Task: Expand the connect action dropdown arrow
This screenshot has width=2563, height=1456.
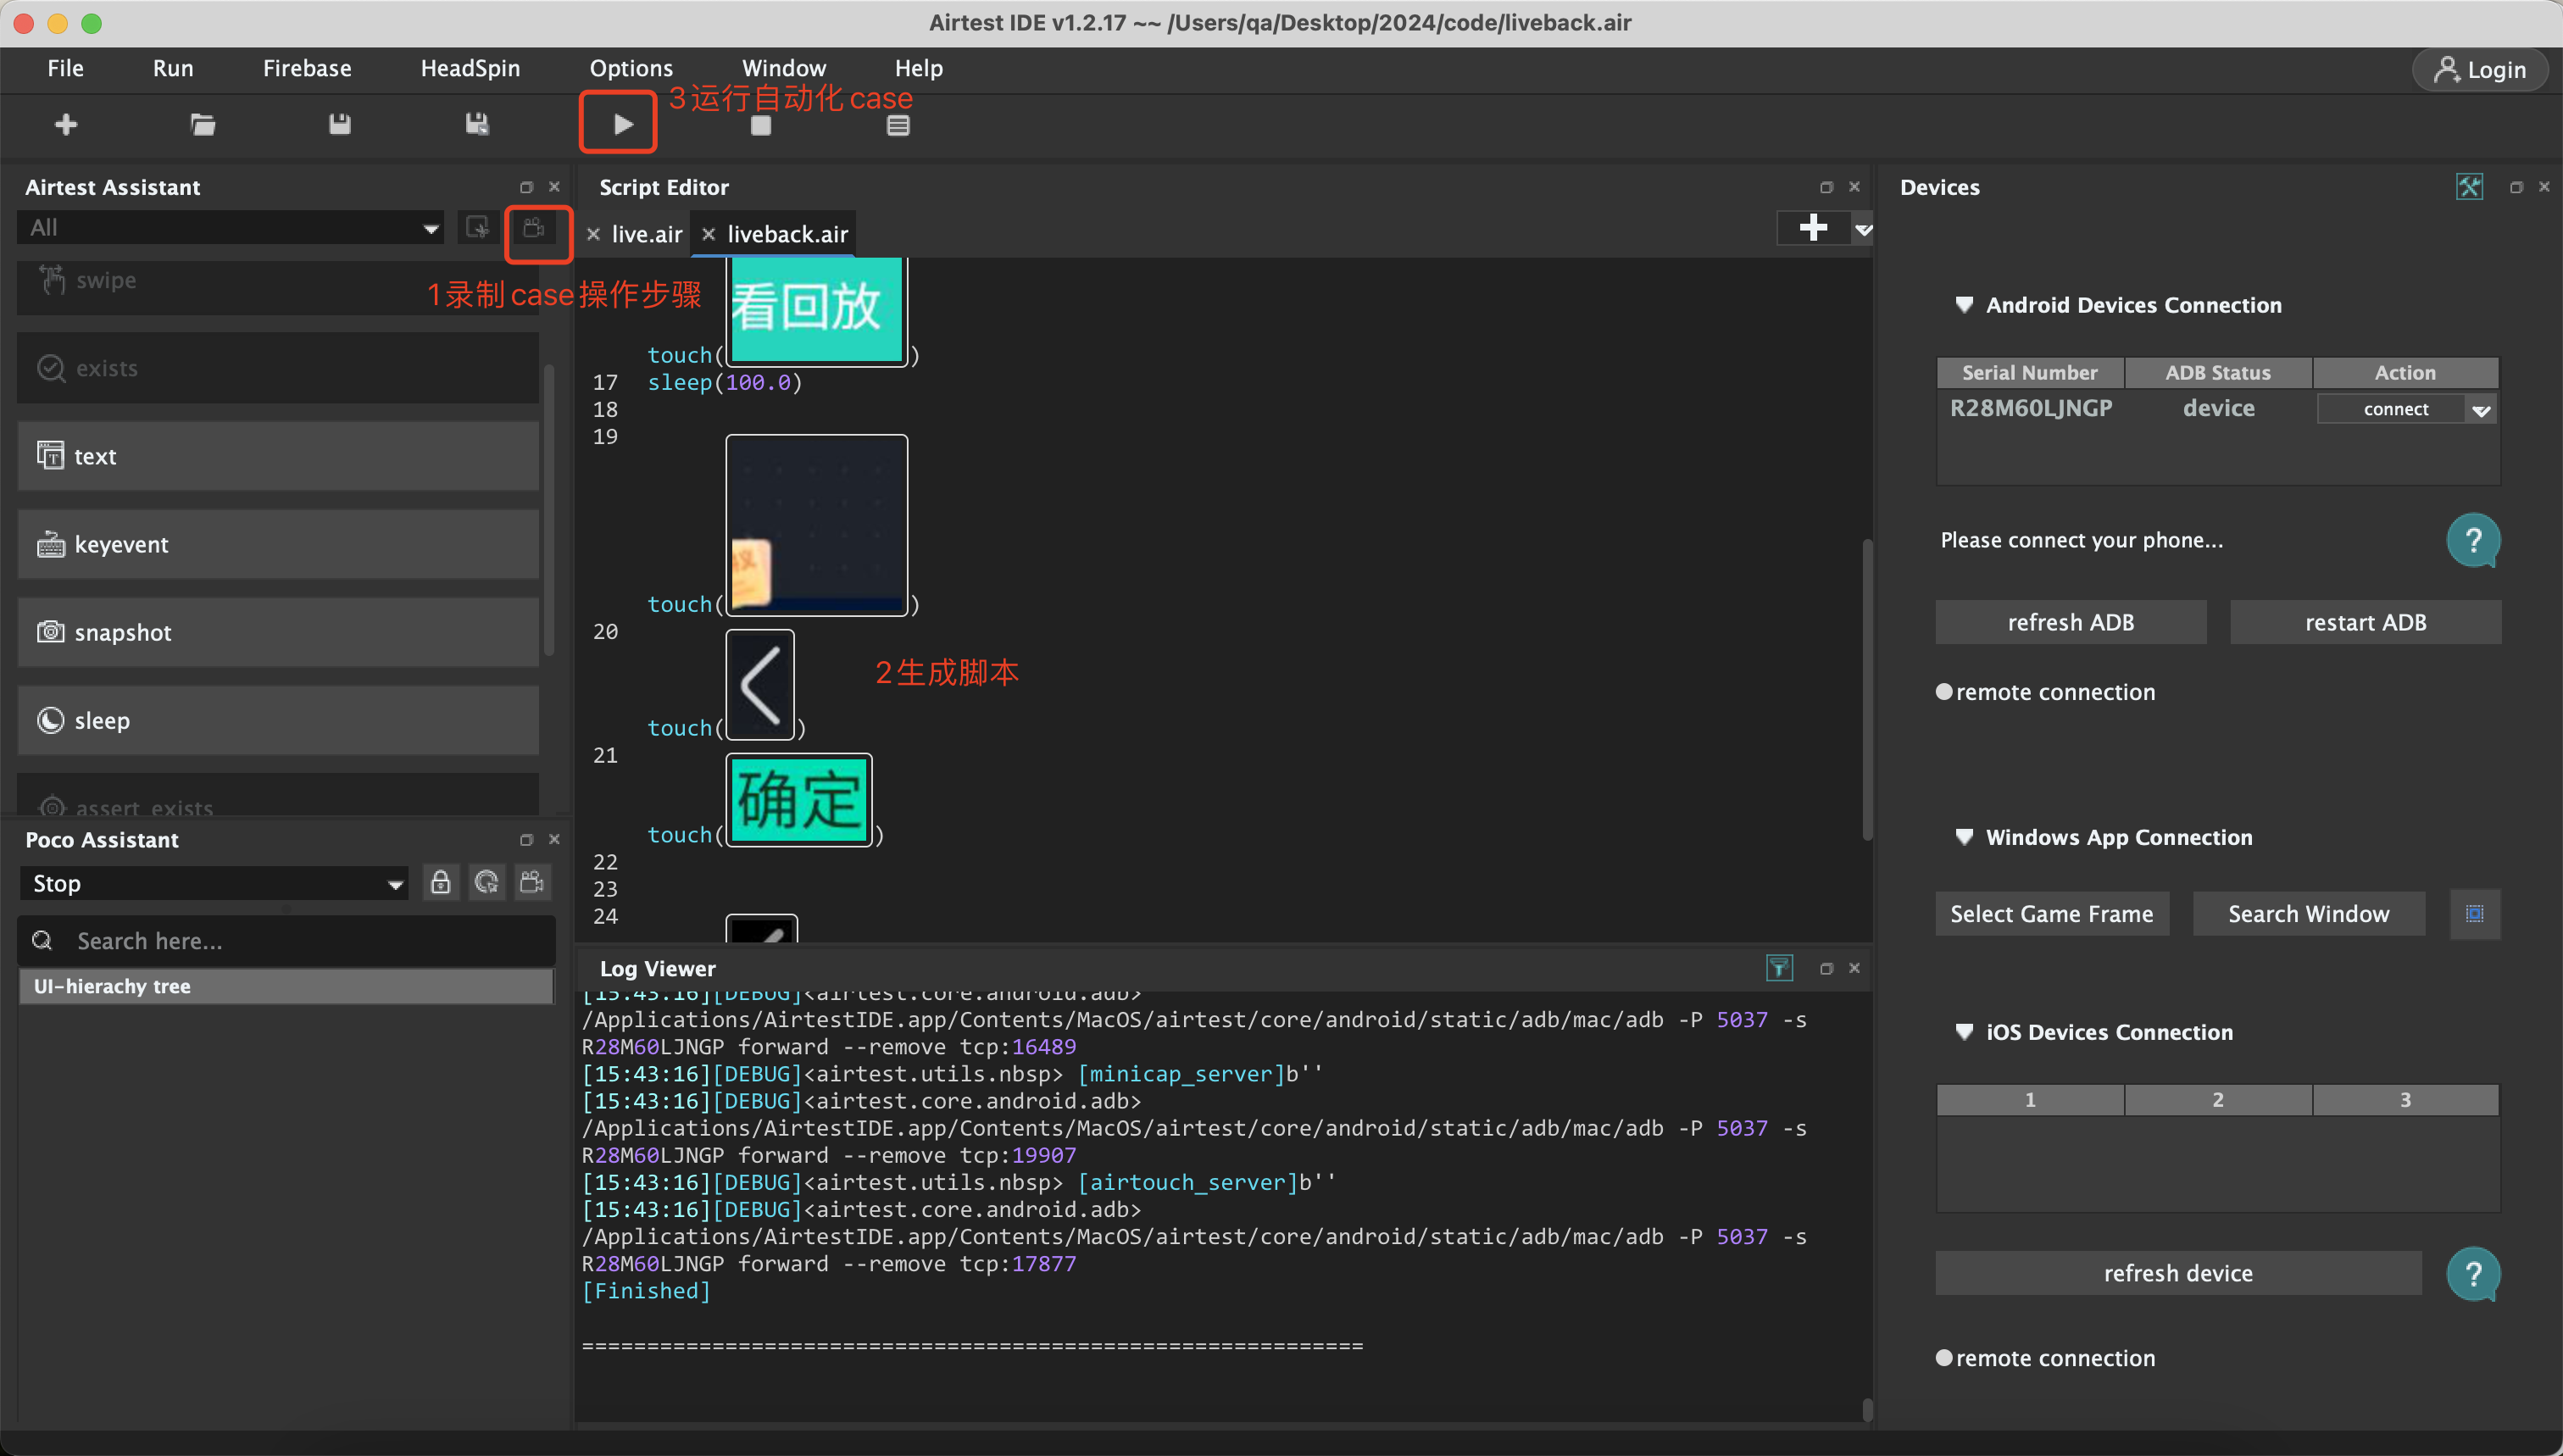Action: tap(2481, 409)
